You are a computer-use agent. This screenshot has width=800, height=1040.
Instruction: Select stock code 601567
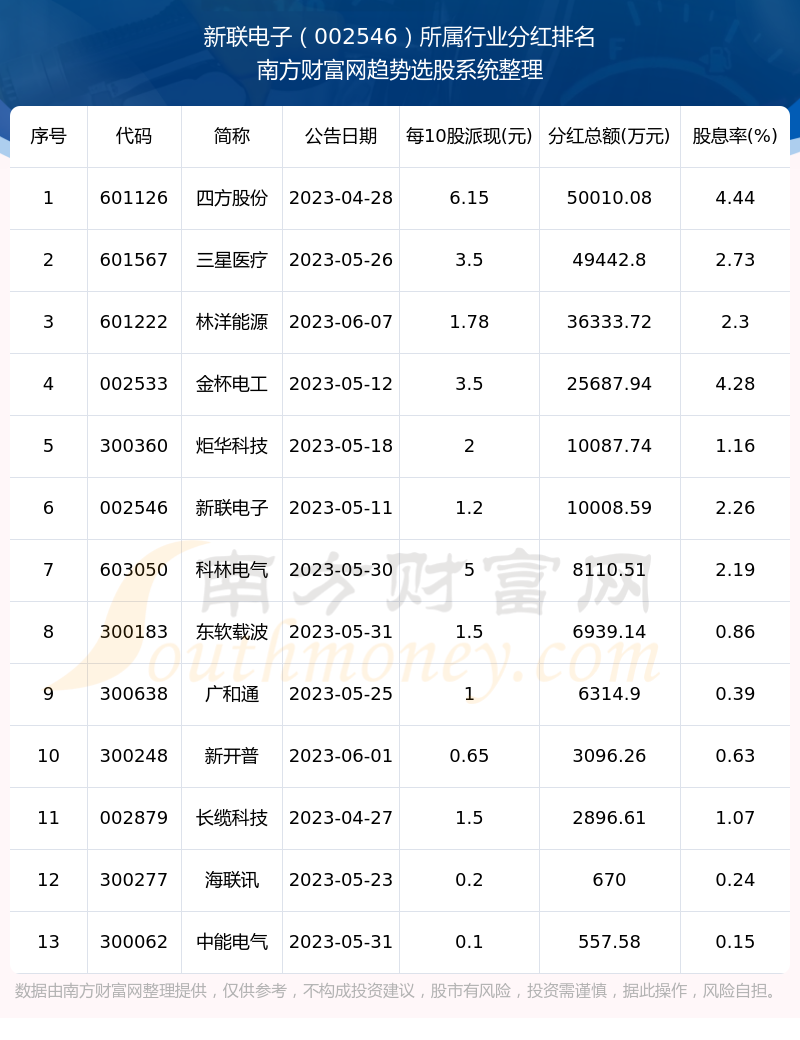pos(134,260)
